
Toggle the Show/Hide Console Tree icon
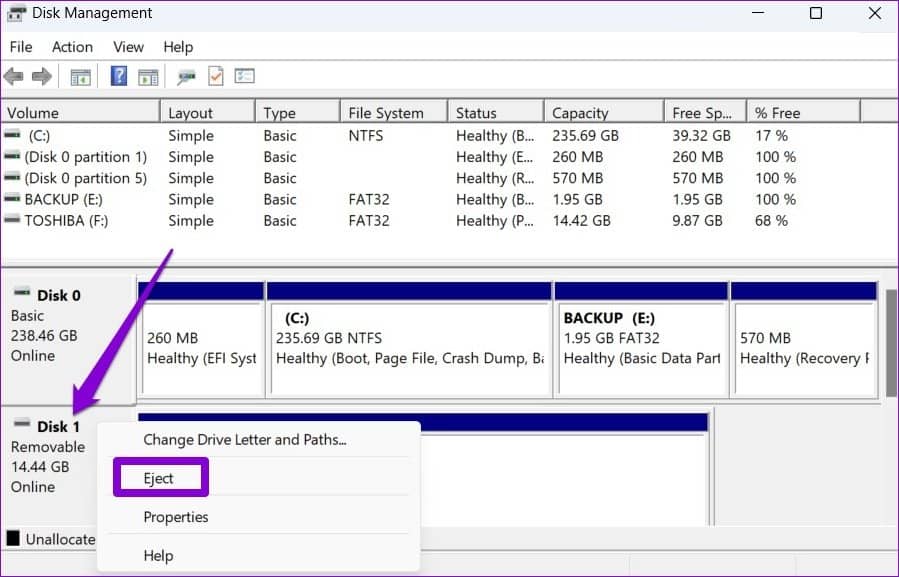80,76
